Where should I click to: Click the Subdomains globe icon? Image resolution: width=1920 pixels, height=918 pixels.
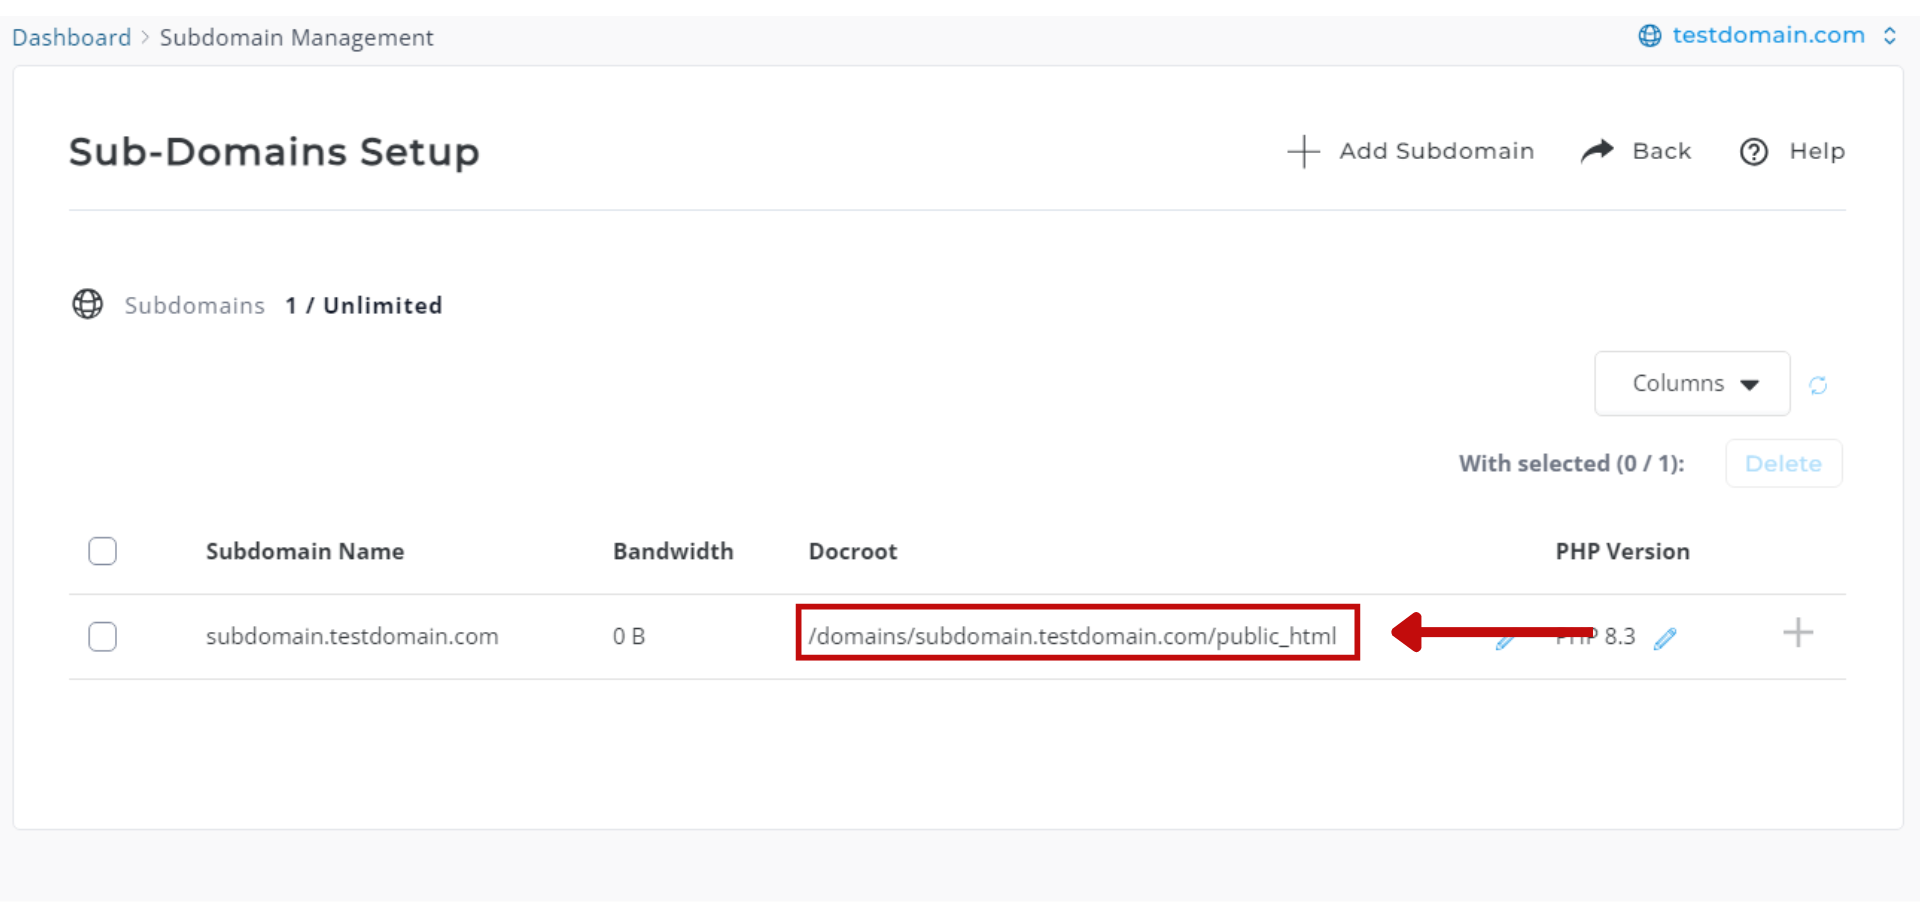coord(88,304)
